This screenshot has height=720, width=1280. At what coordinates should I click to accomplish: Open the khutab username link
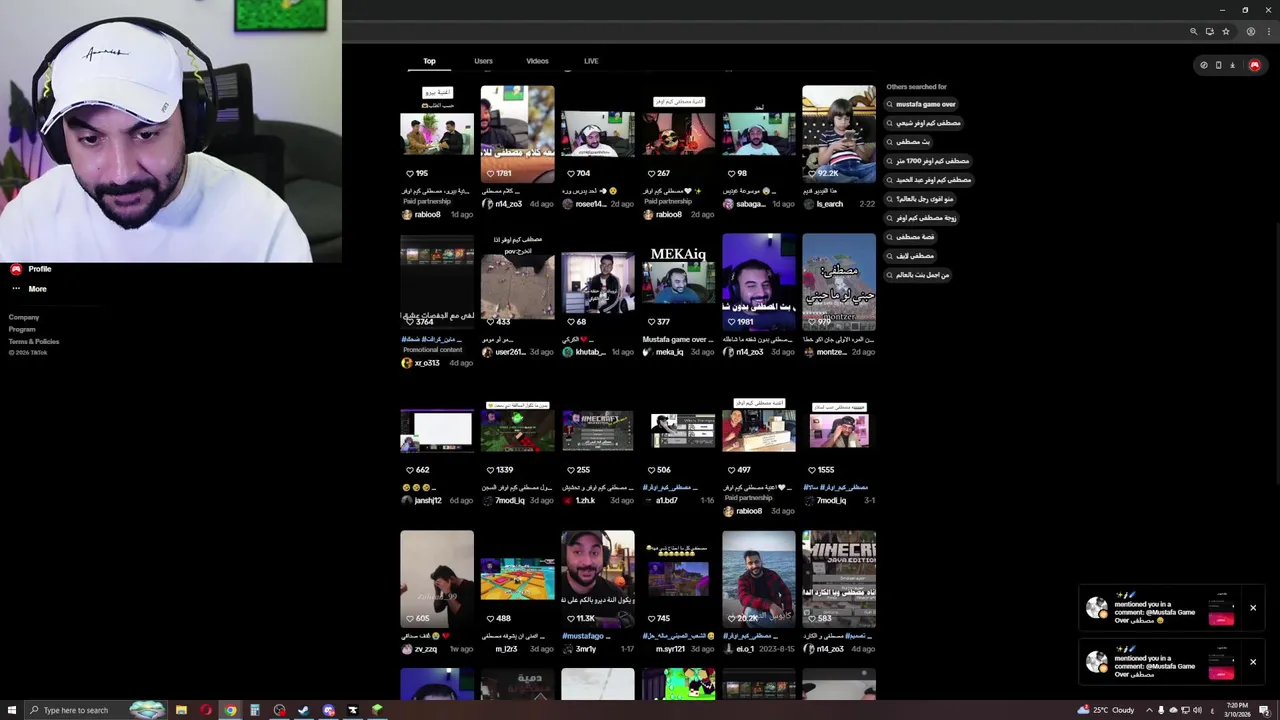[x=590, y=352]
